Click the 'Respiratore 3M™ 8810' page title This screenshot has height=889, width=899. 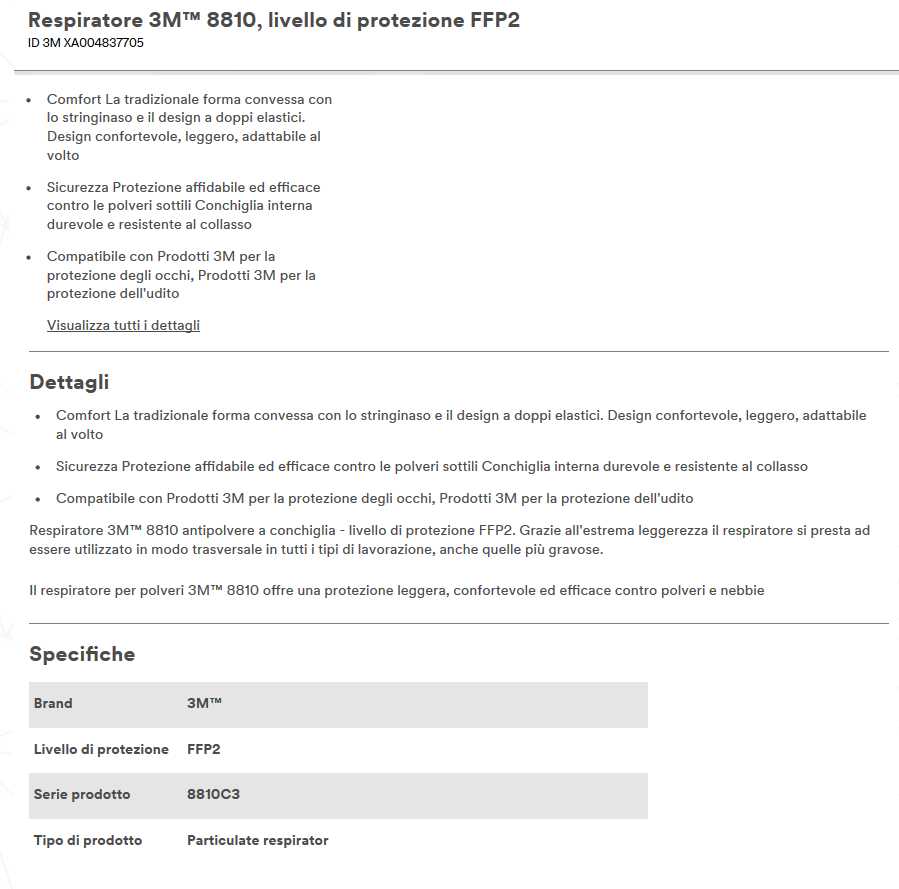[x=274, y=20]
